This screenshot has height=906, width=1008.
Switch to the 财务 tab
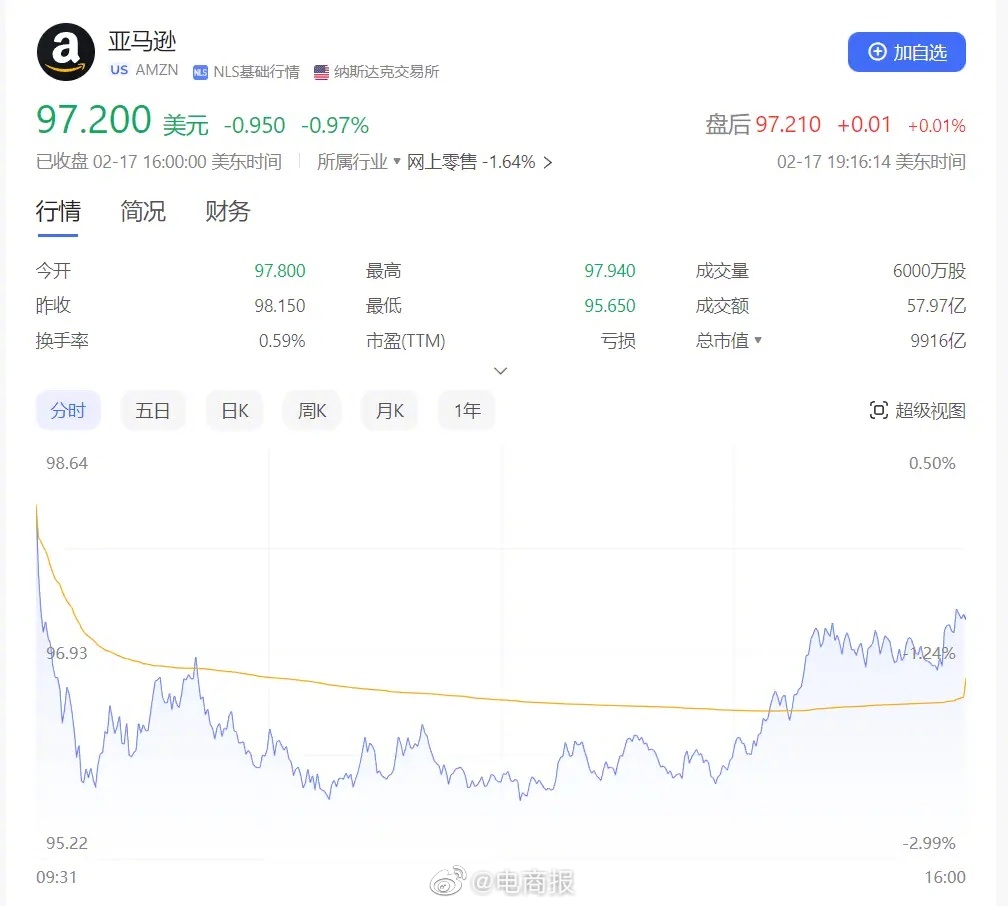point(228,211)
